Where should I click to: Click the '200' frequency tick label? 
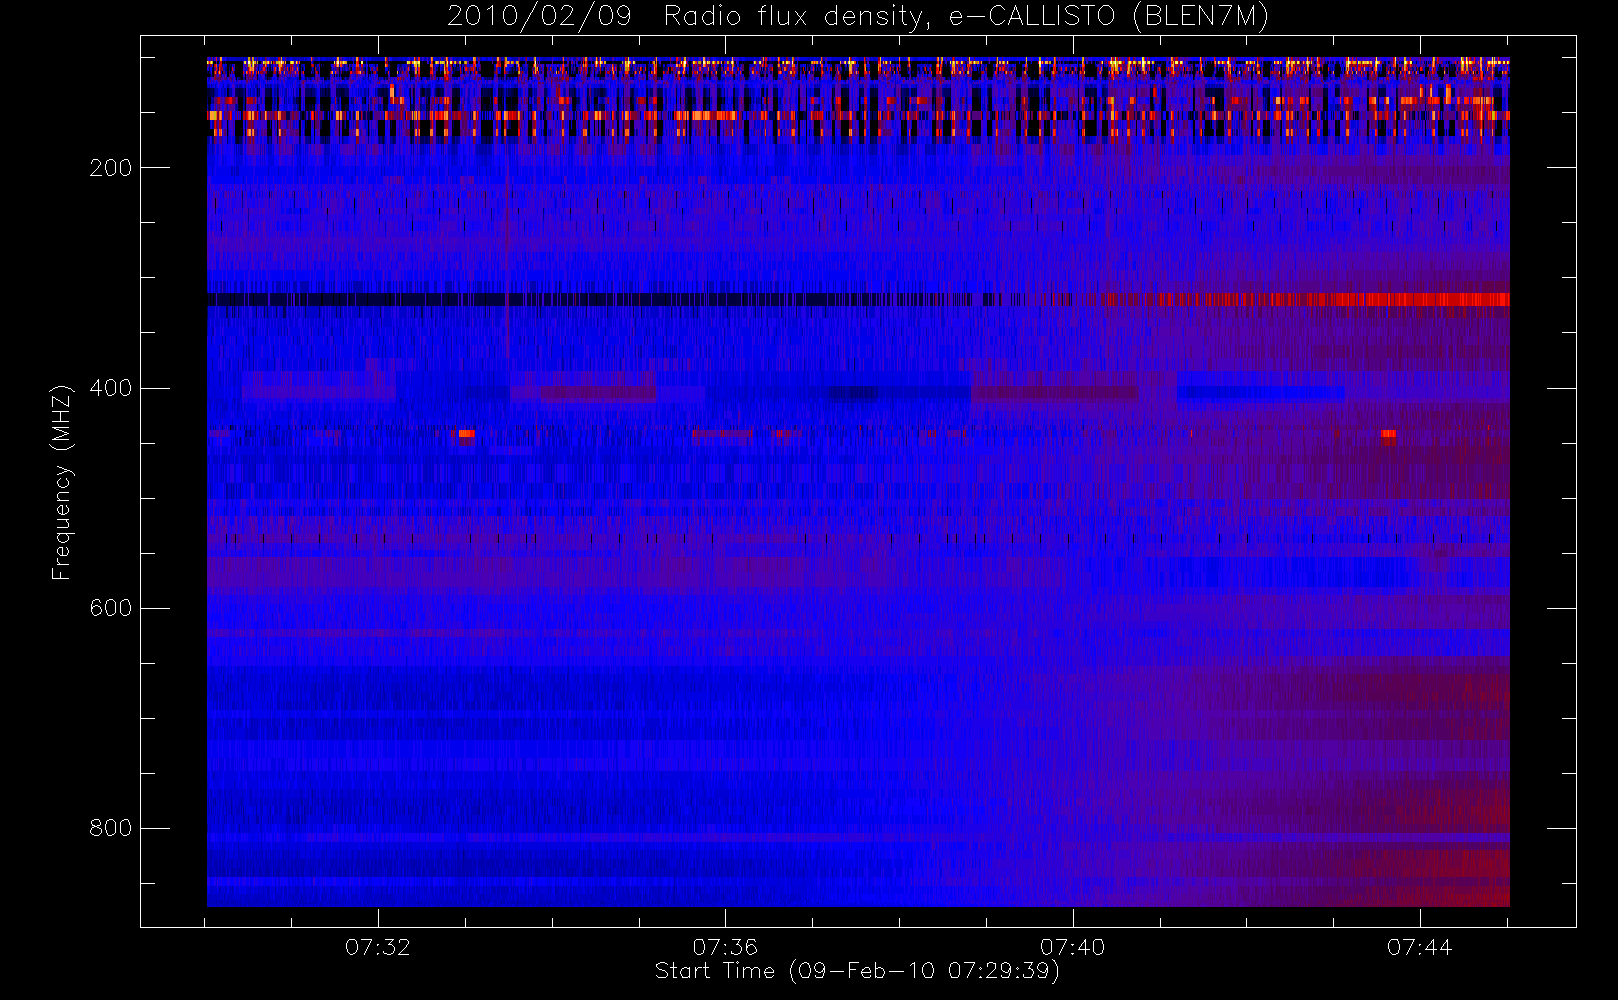click(110, 168)
